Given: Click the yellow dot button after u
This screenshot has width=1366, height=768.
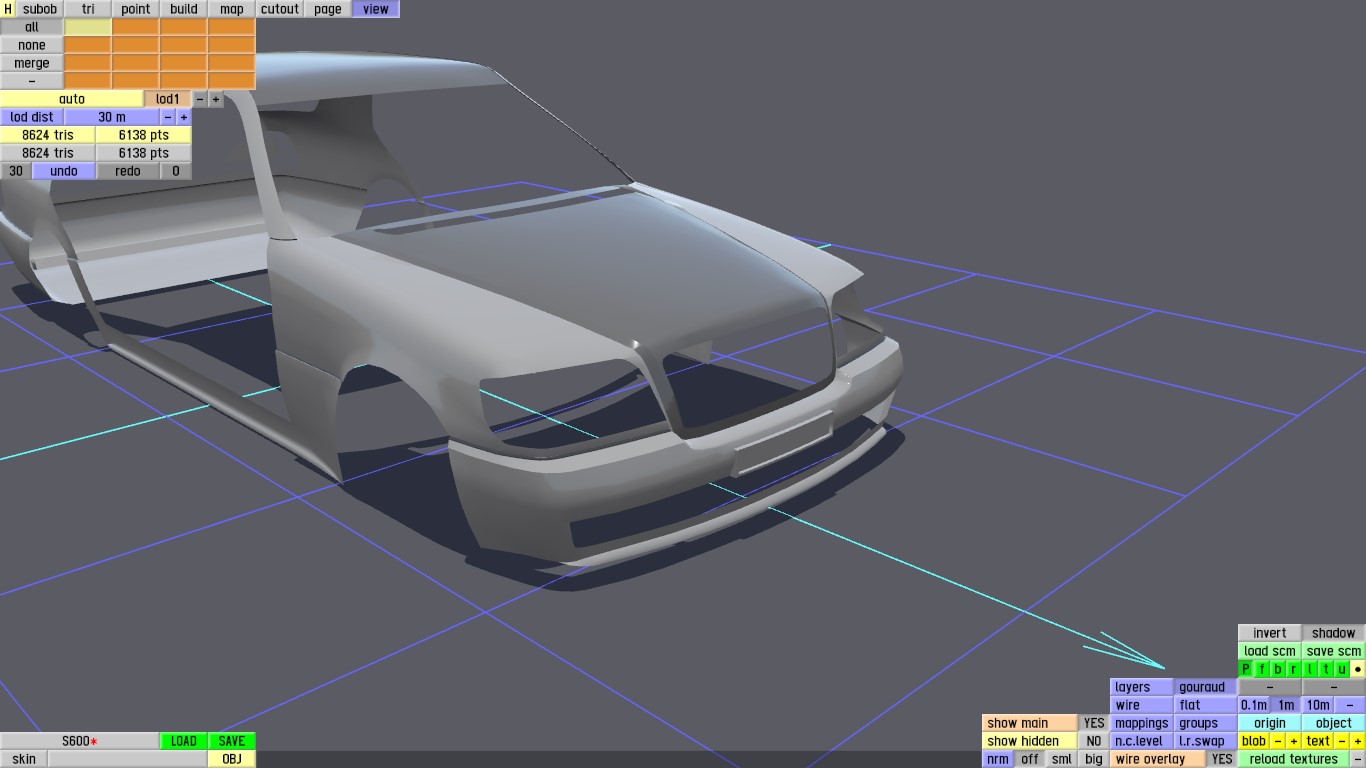Looking at the screenshot, I should pos(1358,669).
